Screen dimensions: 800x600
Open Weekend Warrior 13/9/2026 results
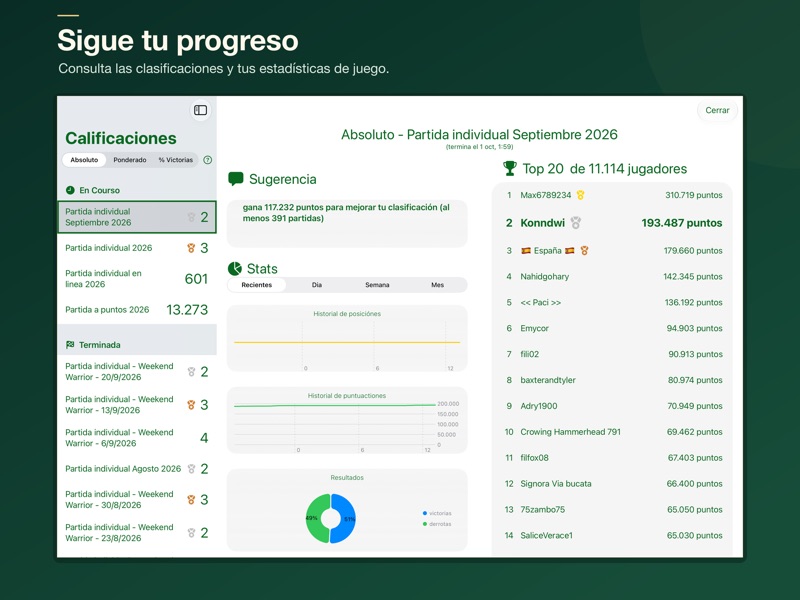pyautogui.click(x=137, y=405)
